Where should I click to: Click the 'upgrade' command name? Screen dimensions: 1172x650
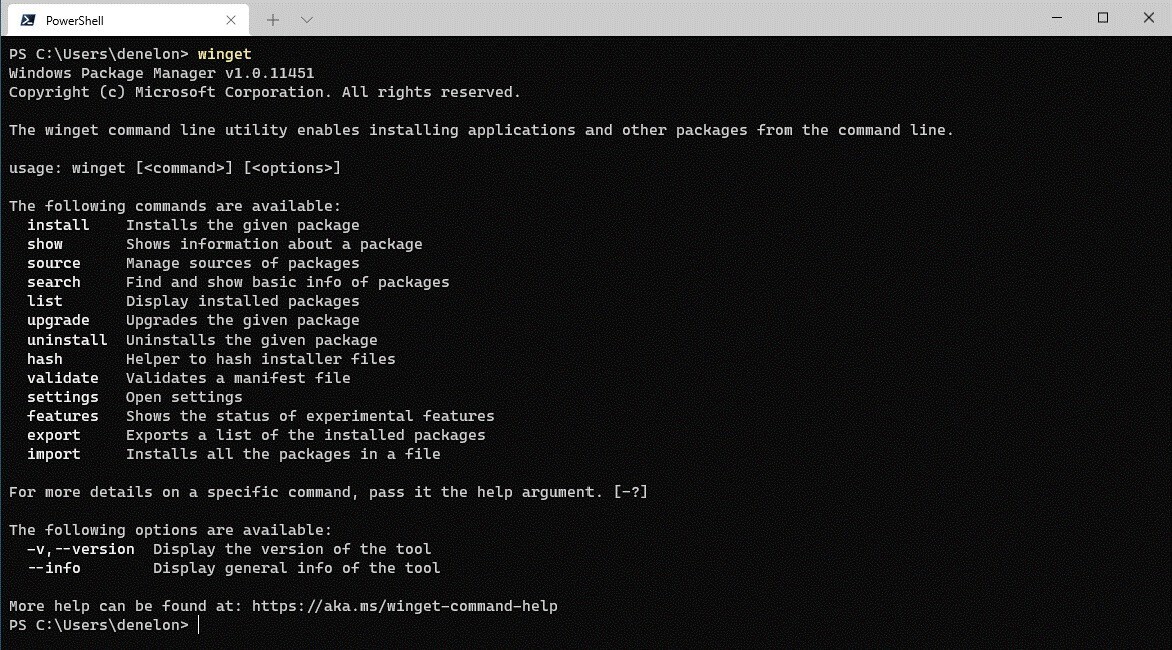58,320
